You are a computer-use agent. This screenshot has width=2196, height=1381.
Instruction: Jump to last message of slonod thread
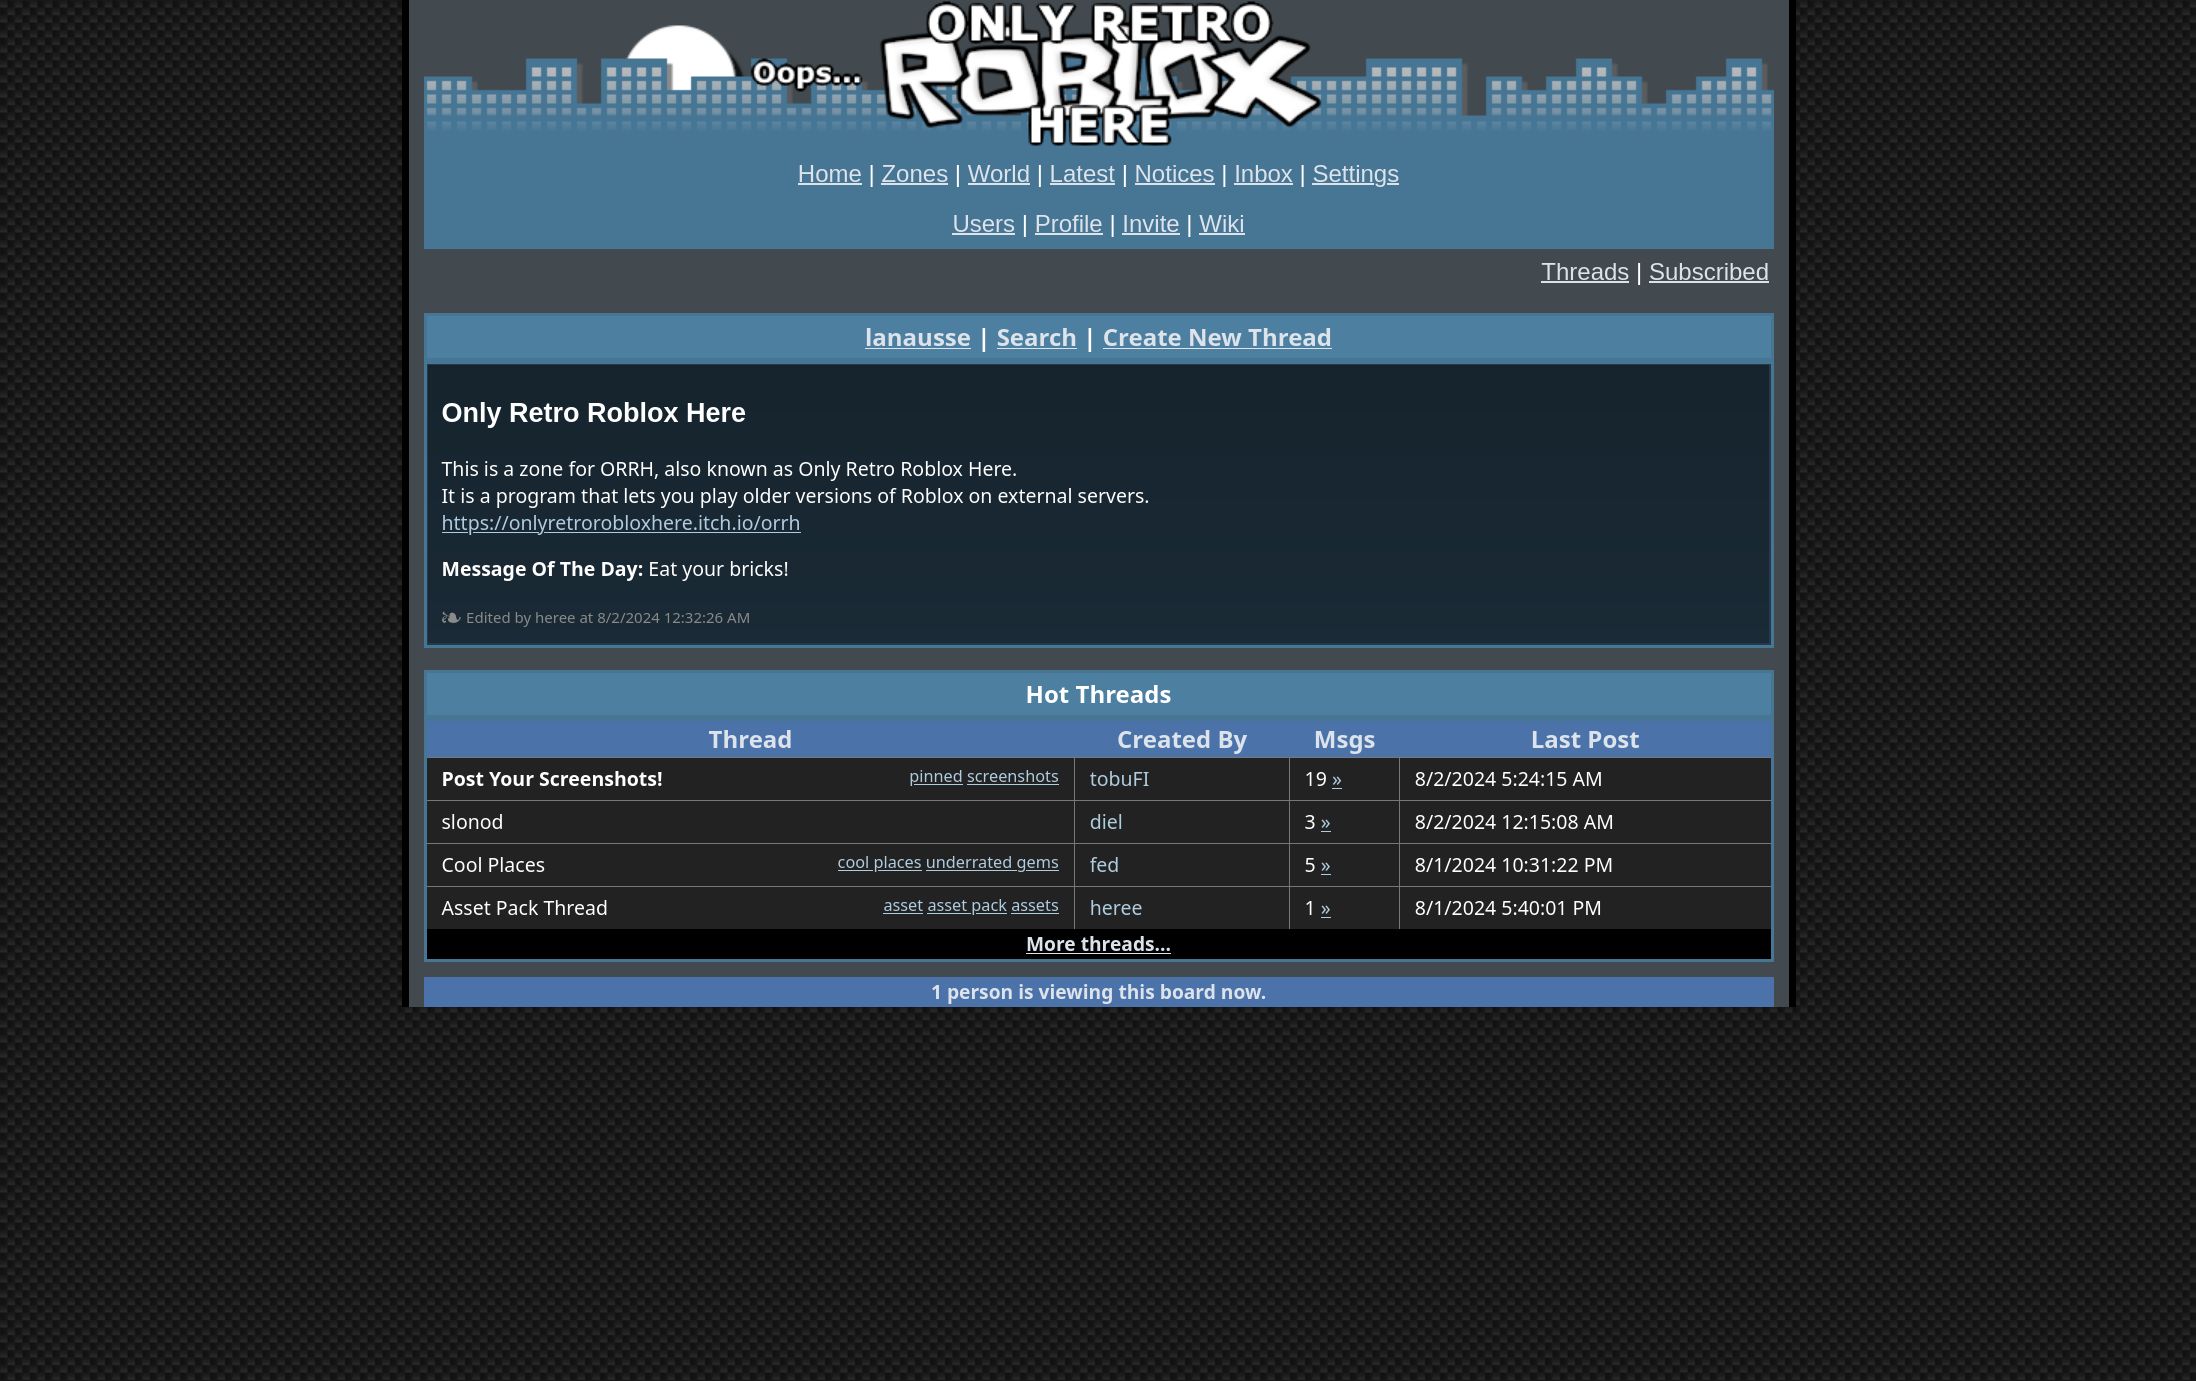pos(1325,823)
